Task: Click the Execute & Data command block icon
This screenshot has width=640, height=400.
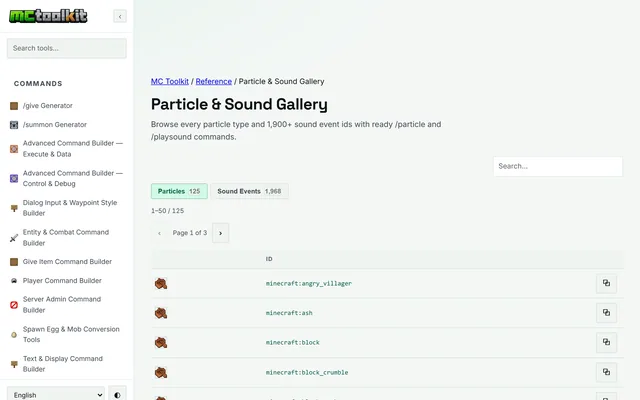Action: [x=14, y=149]
